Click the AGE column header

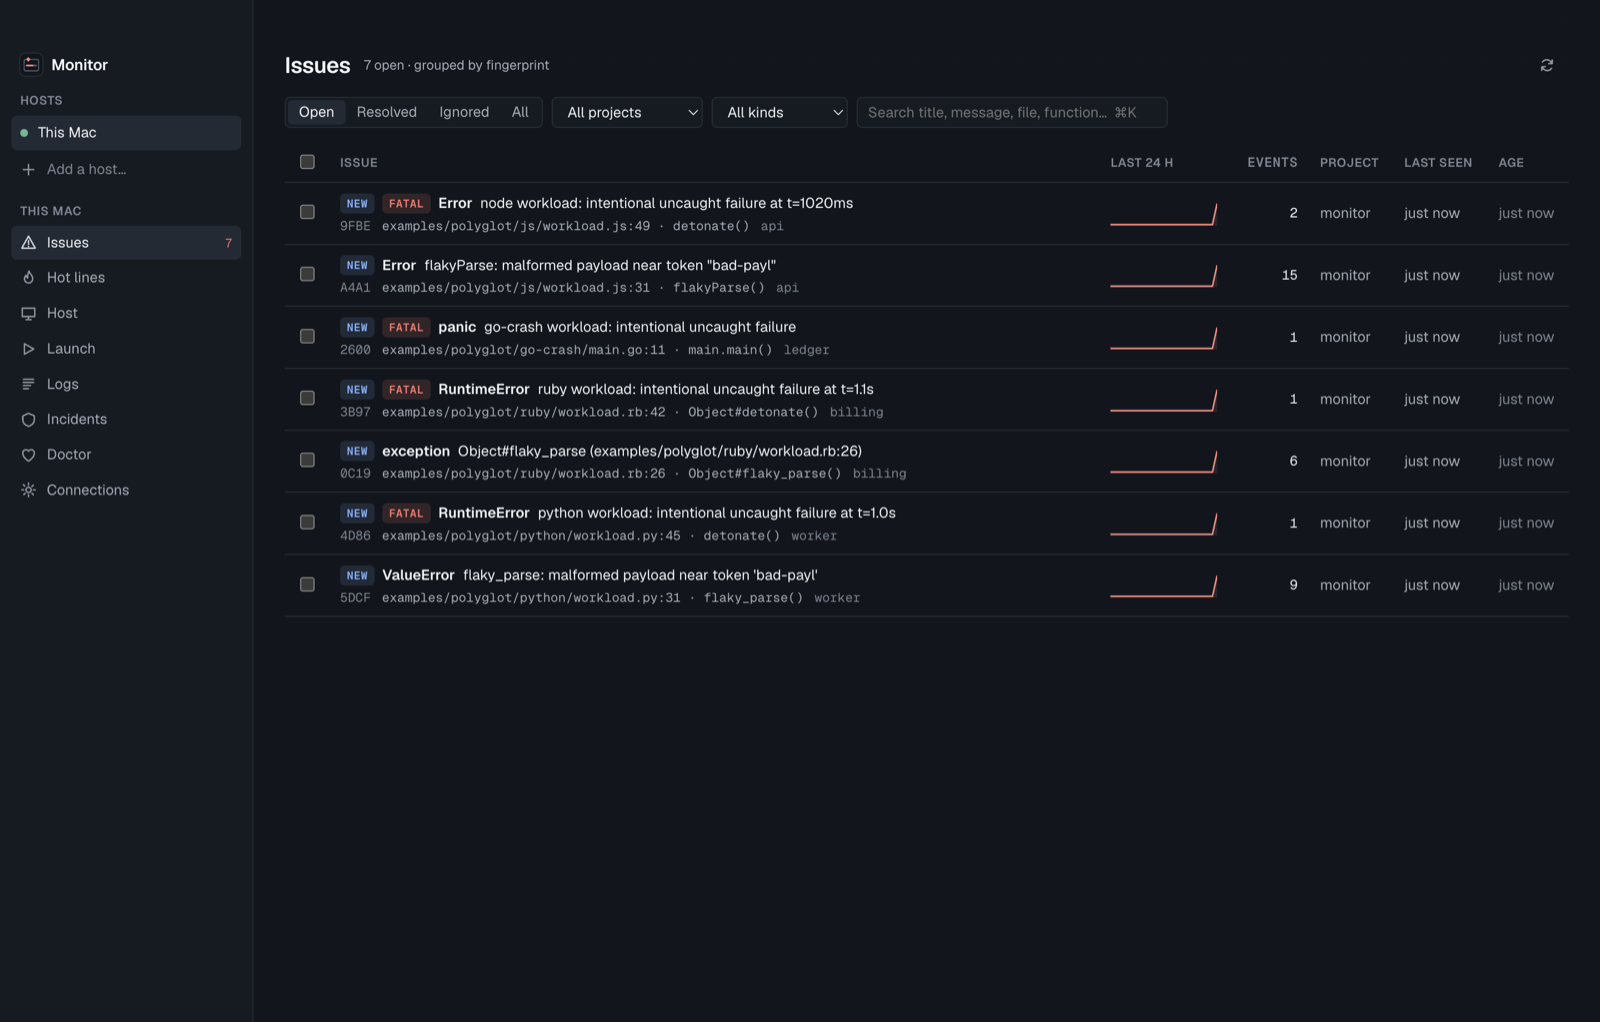(1511, 162)
